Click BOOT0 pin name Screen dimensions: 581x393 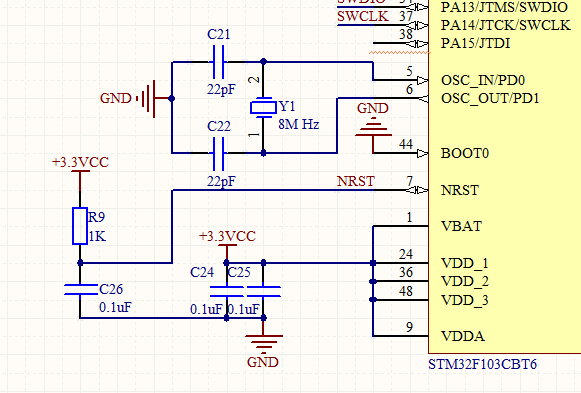click(x=465, y=153)
